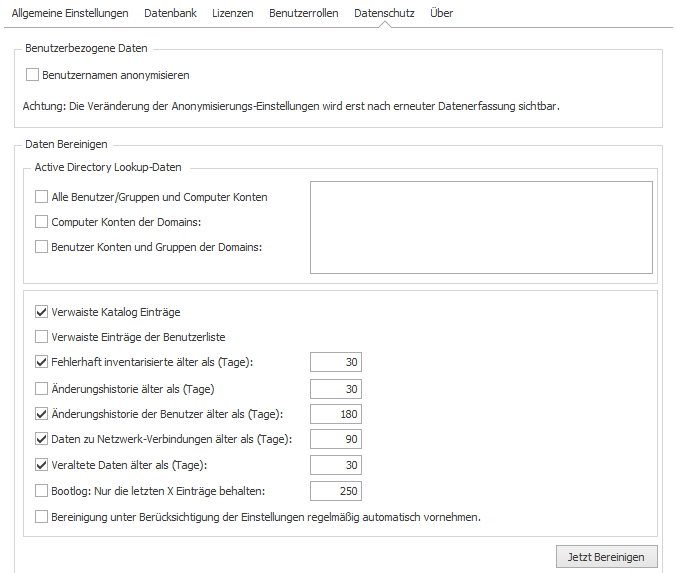676x573 pixels.
Task: Enable Benutzernamen anonymisieren checkbox
Action: tap(32, 75)
